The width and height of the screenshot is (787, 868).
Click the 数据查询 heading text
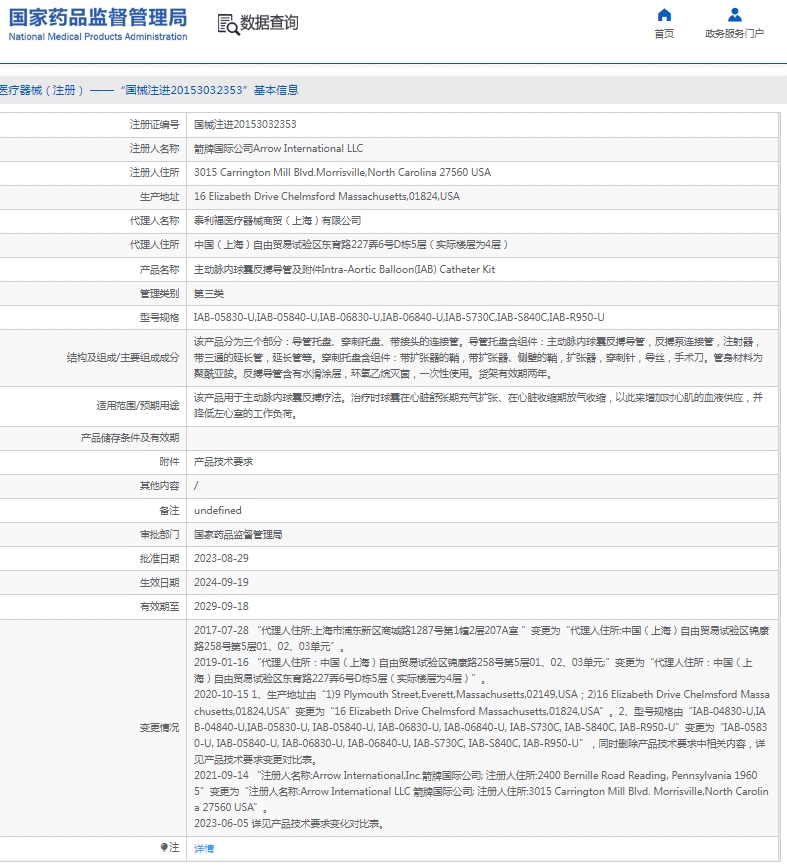point(269,23)
